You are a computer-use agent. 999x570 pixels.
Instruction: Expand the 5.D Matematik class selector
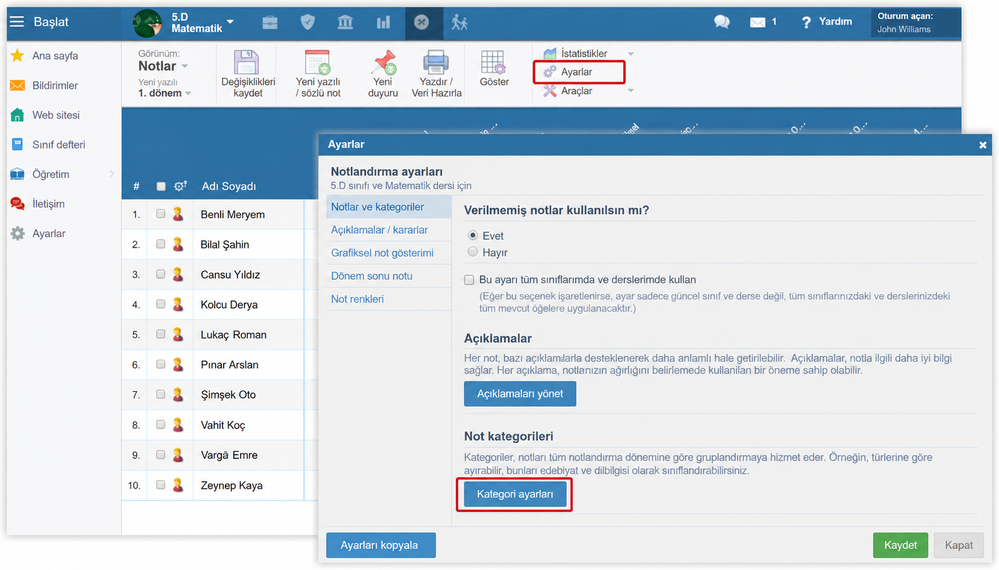pyautogui.click(x=202, y=22)
